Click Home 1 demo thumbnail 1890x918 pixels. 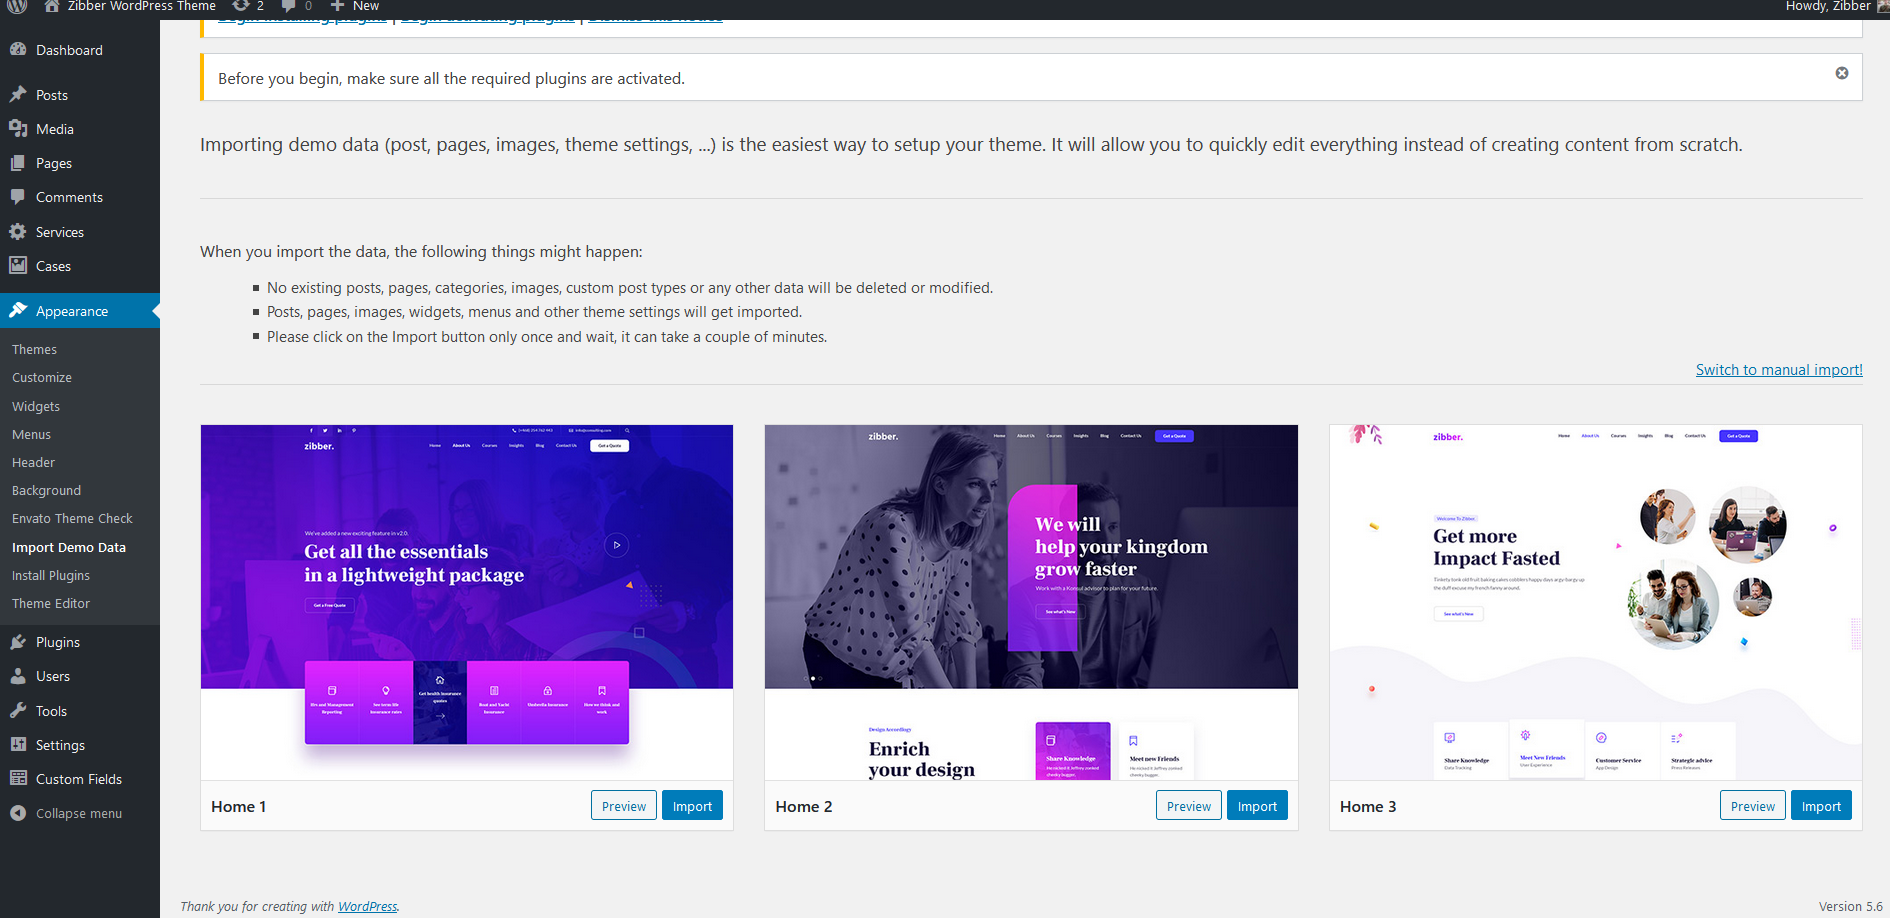pos(467,602)
